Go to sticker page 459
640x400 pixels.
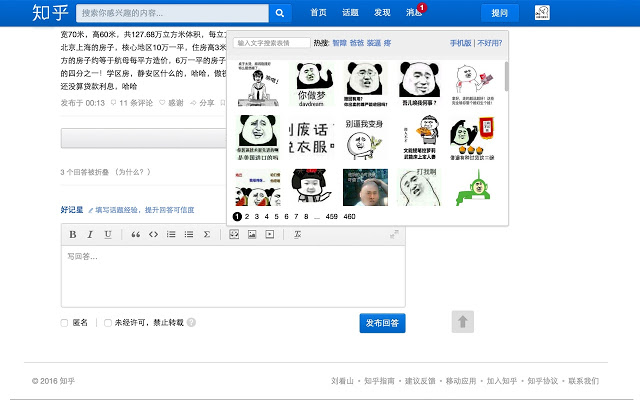pos(331,216)
